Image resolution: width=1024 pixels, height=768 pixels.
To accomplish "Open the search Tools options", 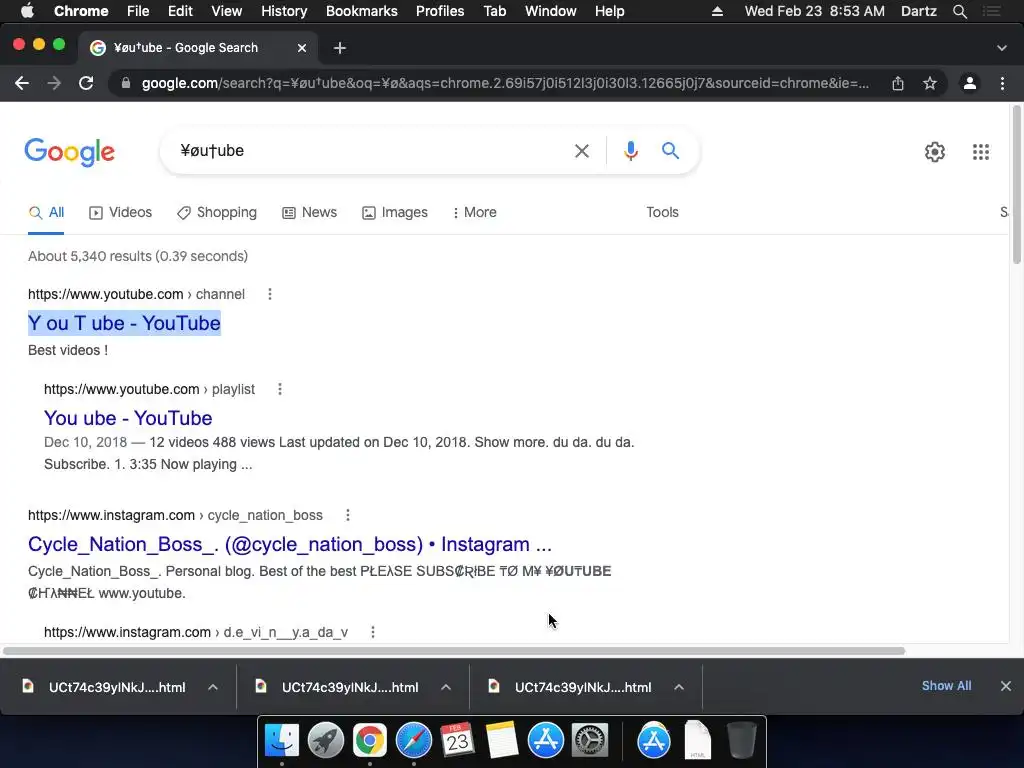I will point(662,213).
